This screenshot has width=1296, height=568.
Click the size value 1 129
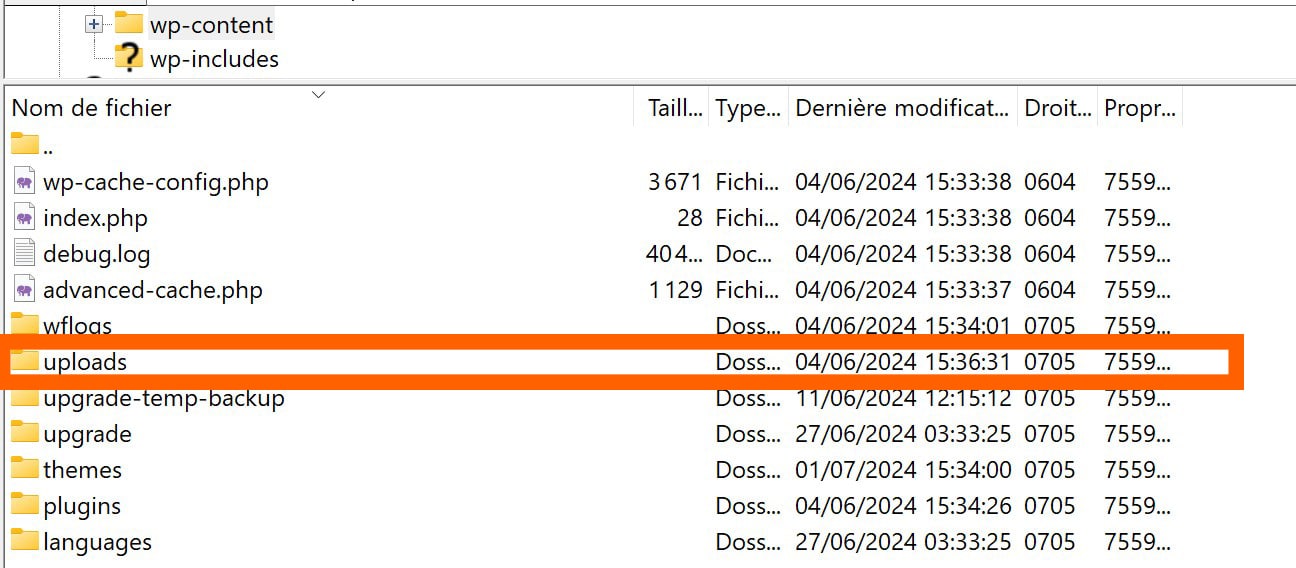[x=675, y=290]
